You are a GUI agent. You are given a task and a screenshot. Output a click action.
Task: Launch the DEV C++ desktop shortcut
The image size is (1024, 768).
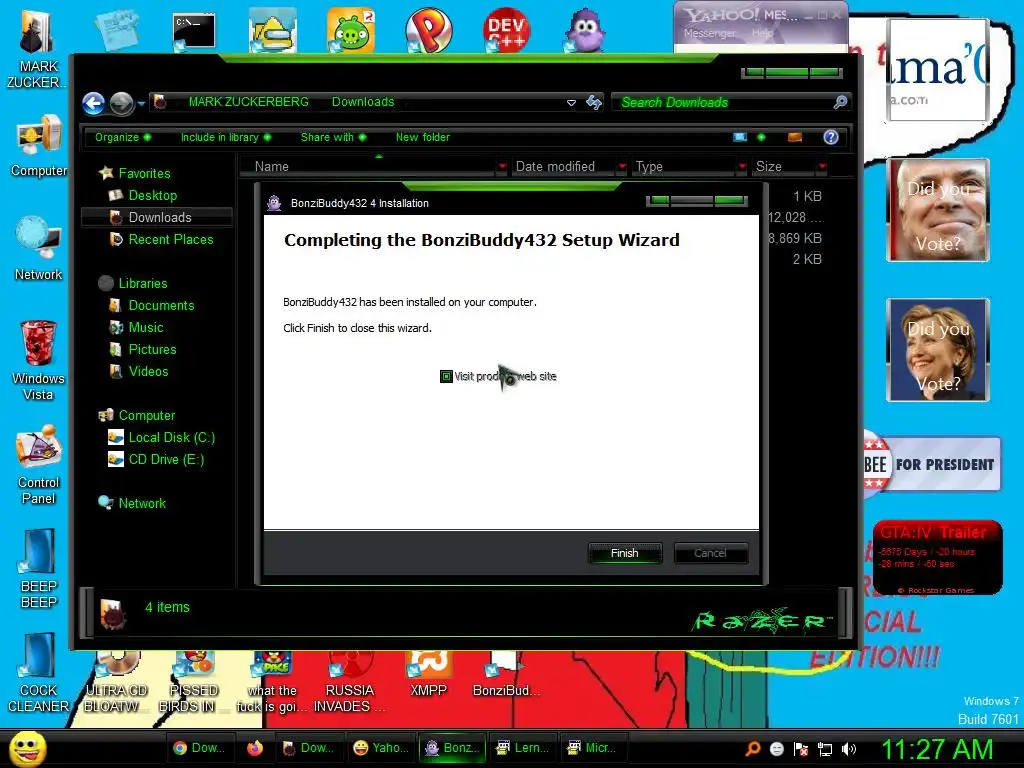(506, 30)
